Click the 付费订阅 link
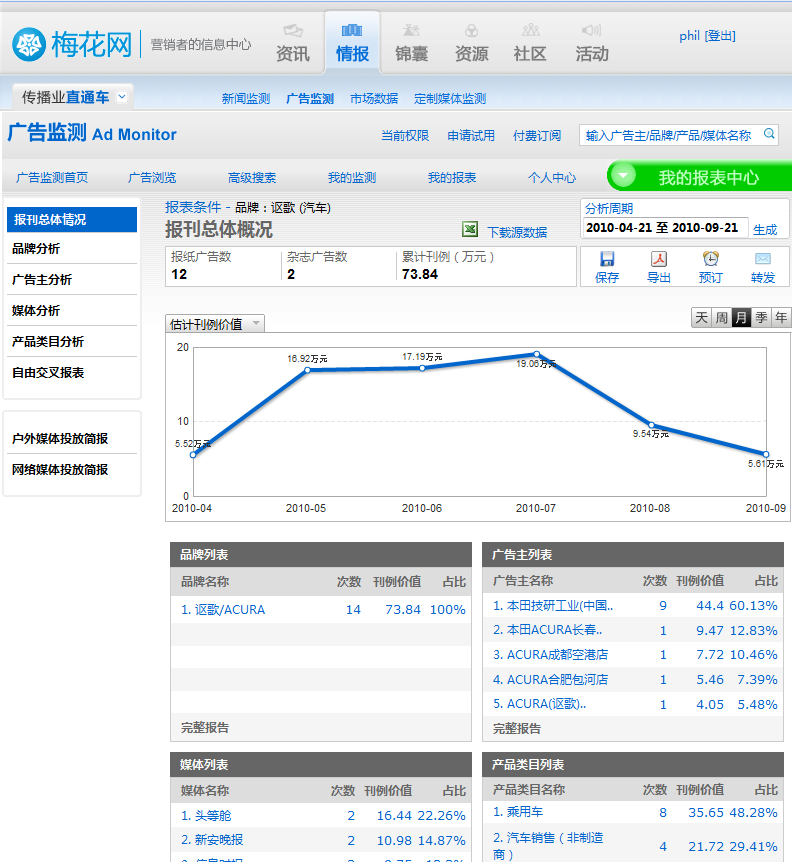Viewport: 792px width, 862px height. click(x=537, y=135)
